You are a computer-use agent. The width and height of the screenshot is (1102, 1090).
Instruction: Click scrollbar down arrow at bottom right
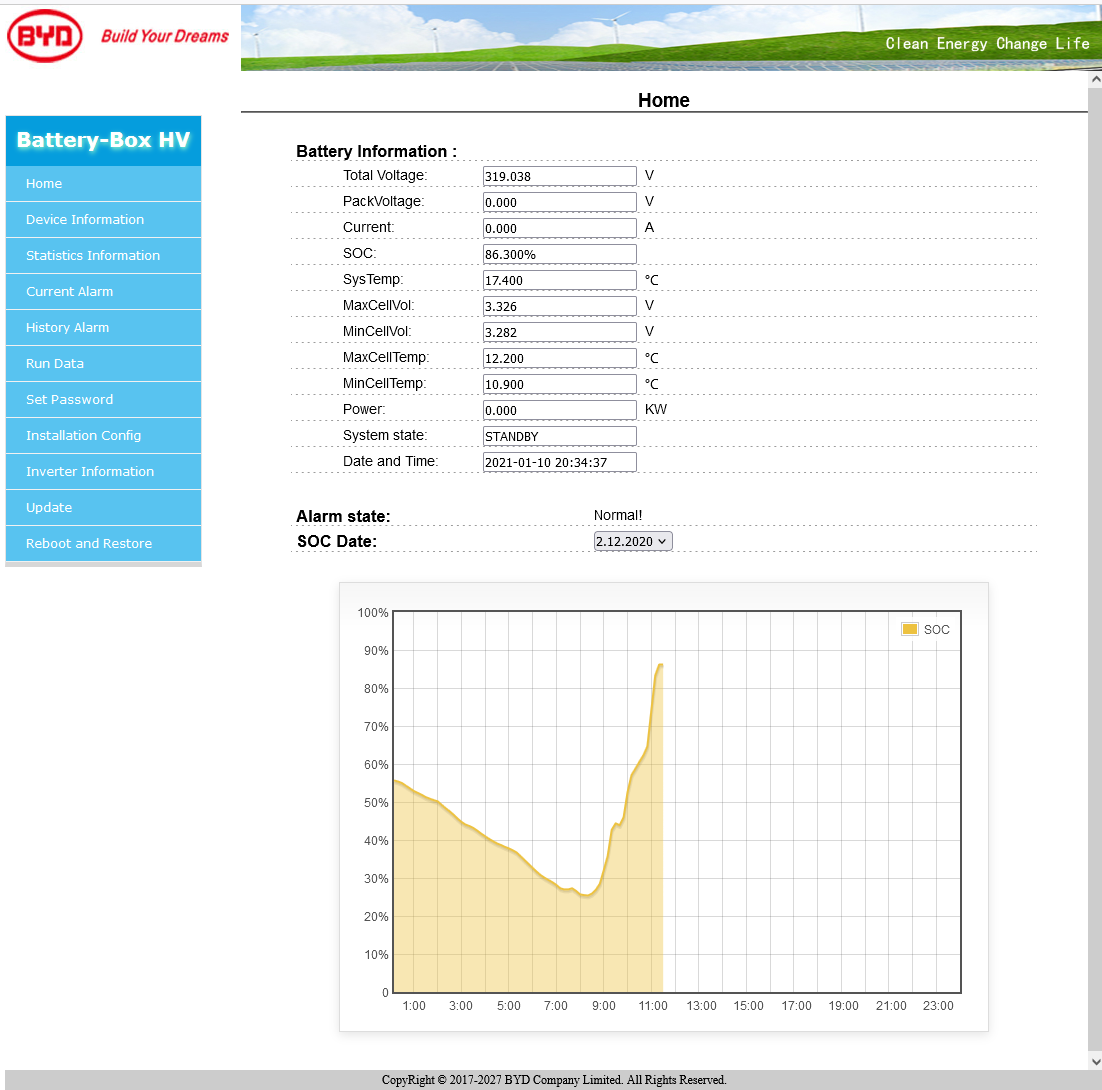click(x=1094, y=1061)
